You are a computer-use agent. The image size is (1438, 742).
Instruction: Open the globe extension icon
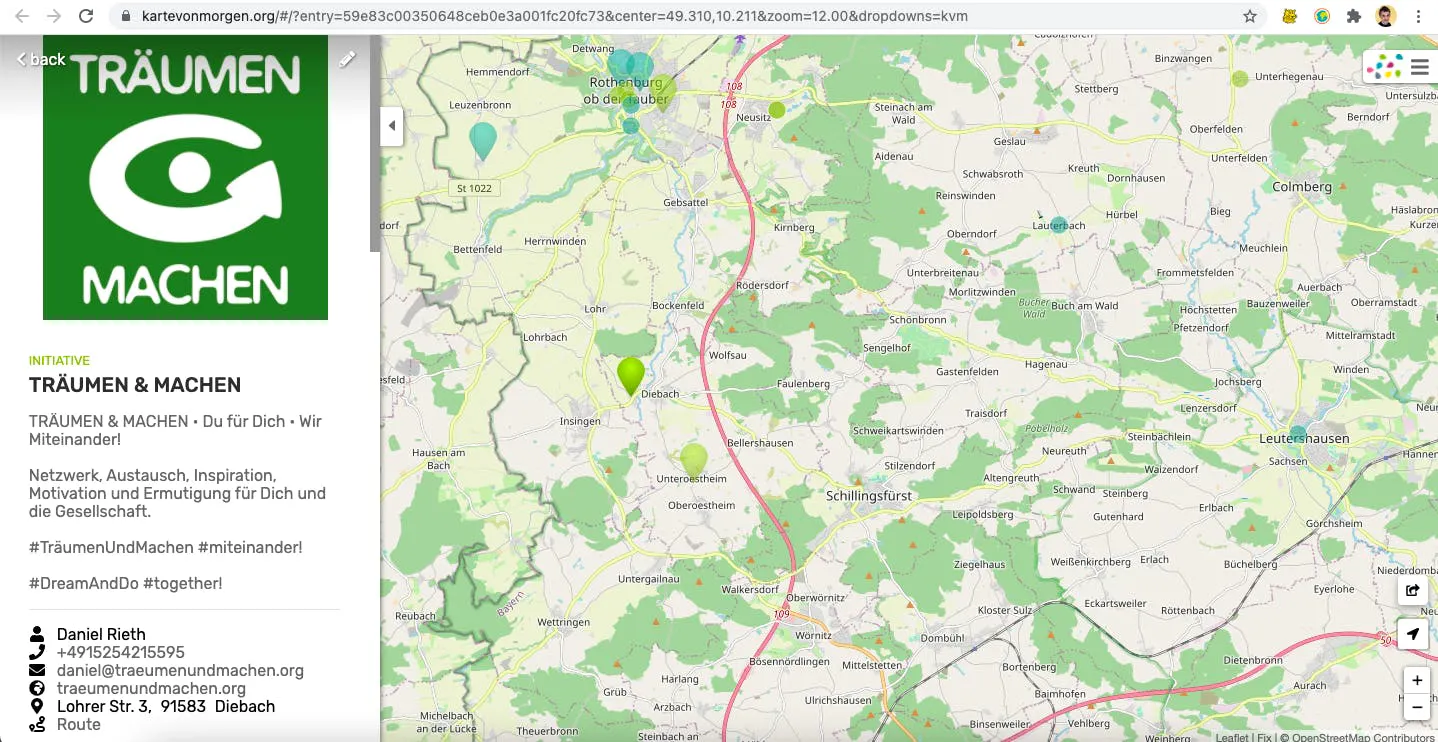[1322, 16]
